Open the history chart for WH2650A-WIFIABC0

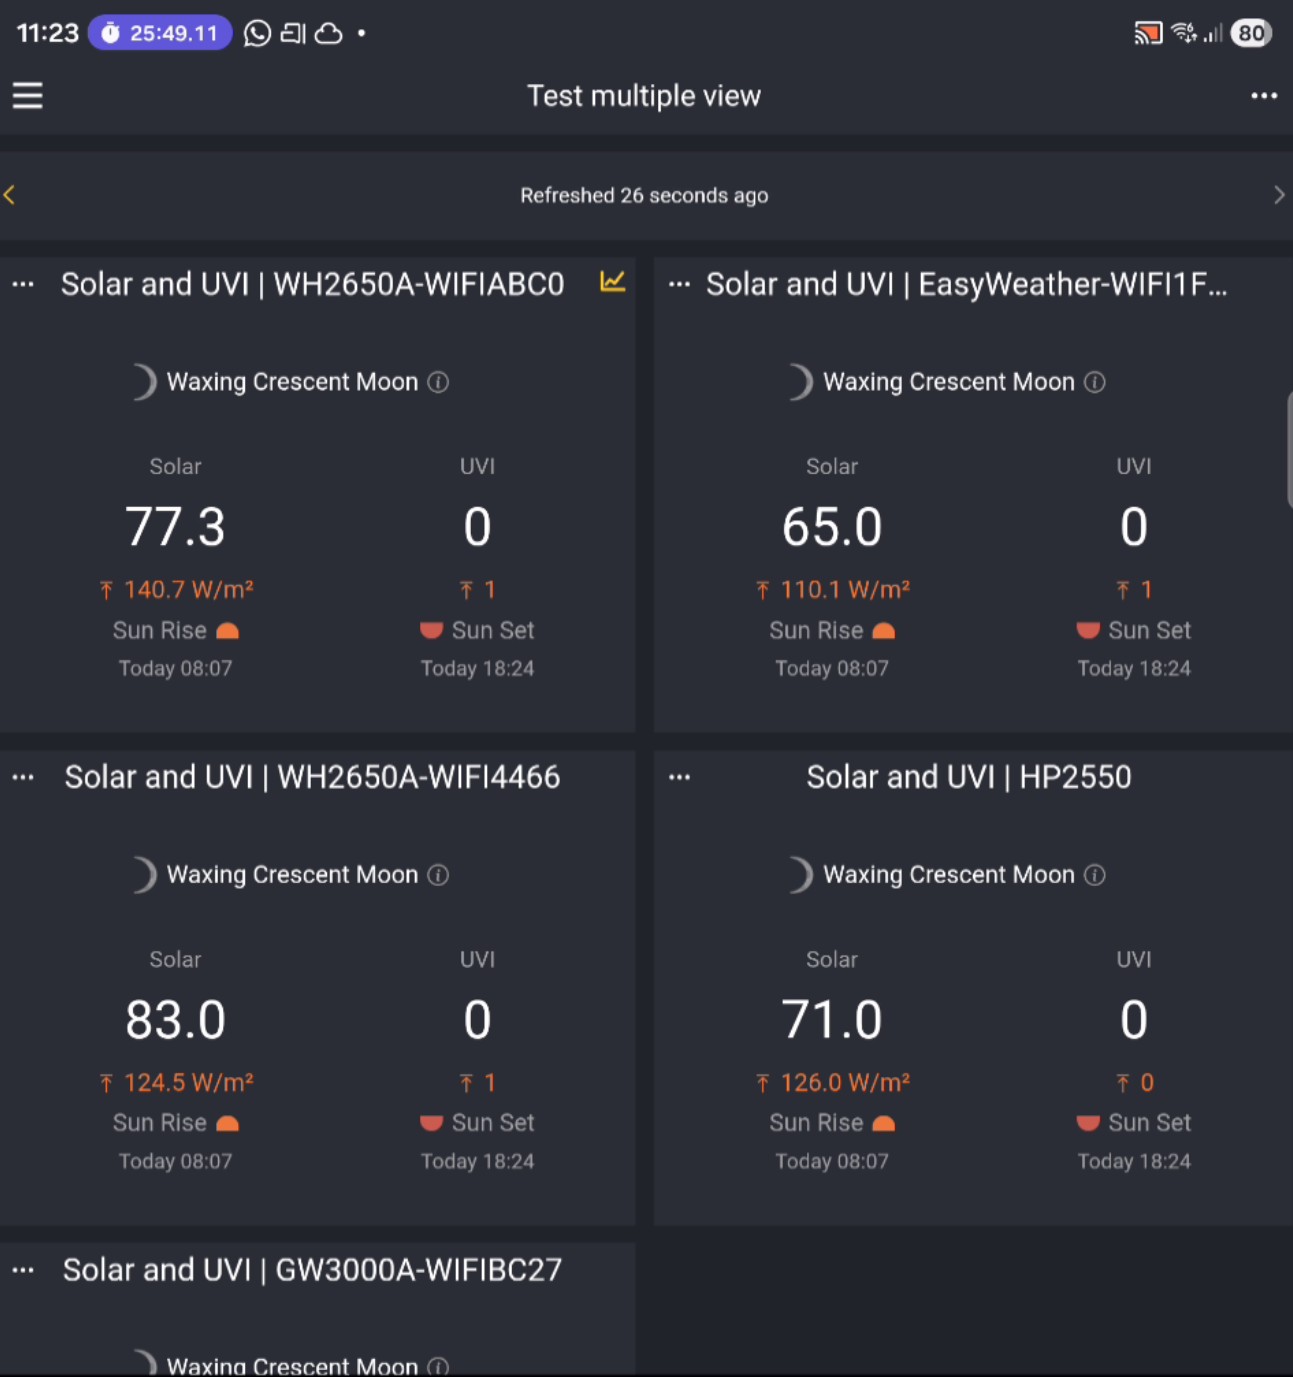click(611, 284)
